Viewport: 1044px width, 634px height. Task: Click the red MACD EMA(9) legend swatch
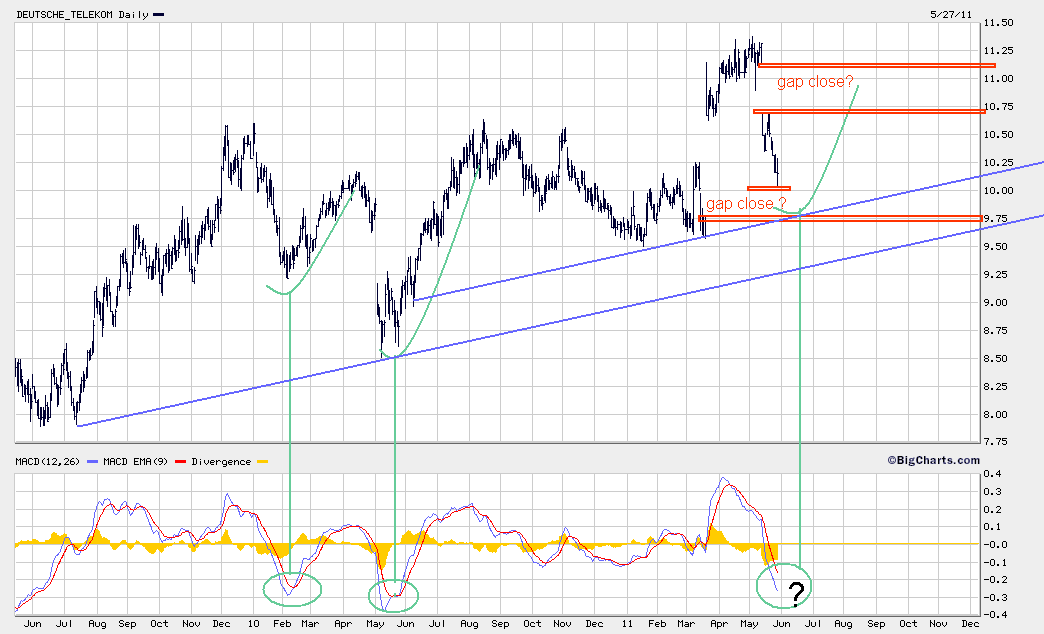coord(180,462)
